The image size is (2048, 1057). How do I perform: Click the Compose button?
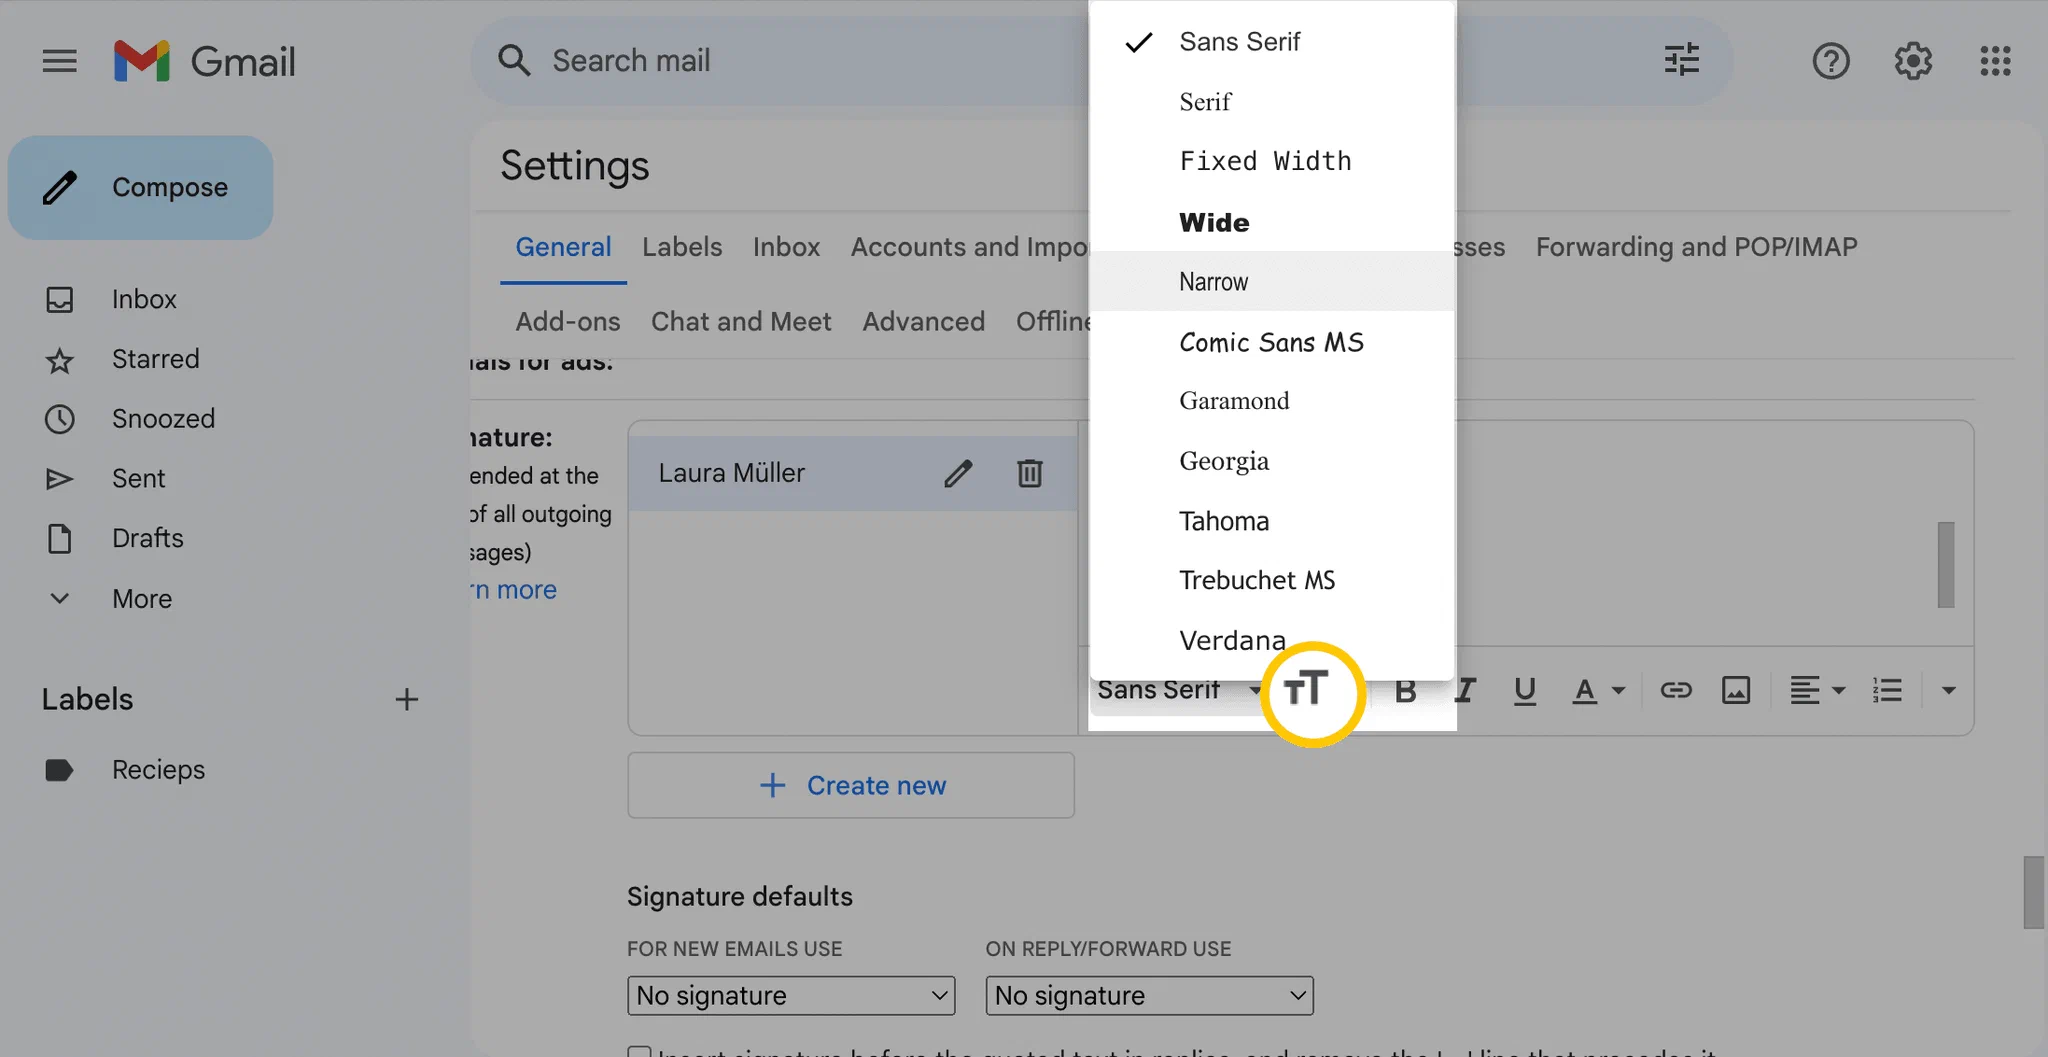pos(141,188)
